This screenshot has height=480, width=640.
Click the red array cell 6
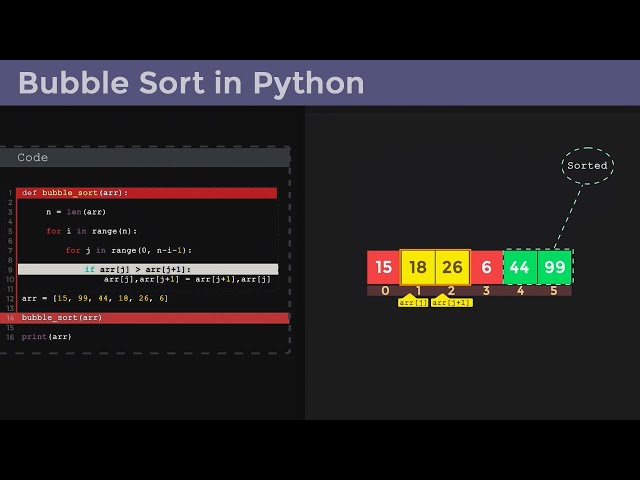(x=487, y=267)
